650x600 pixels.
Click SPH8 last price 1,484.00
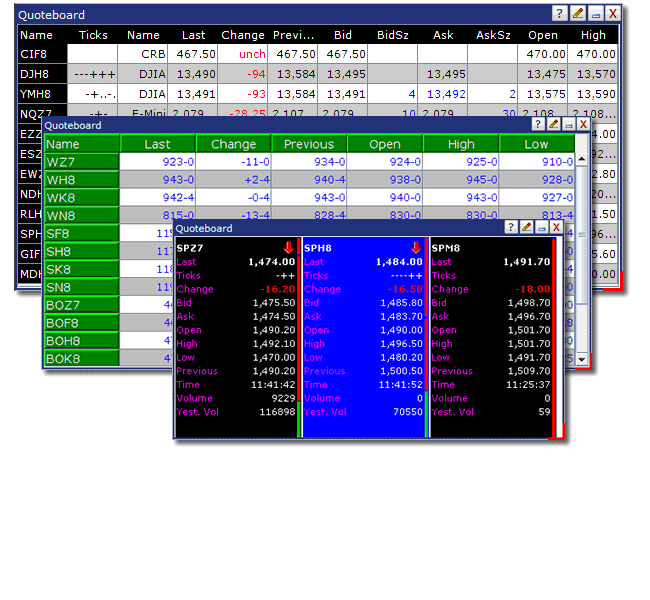(x=399, y=262)
